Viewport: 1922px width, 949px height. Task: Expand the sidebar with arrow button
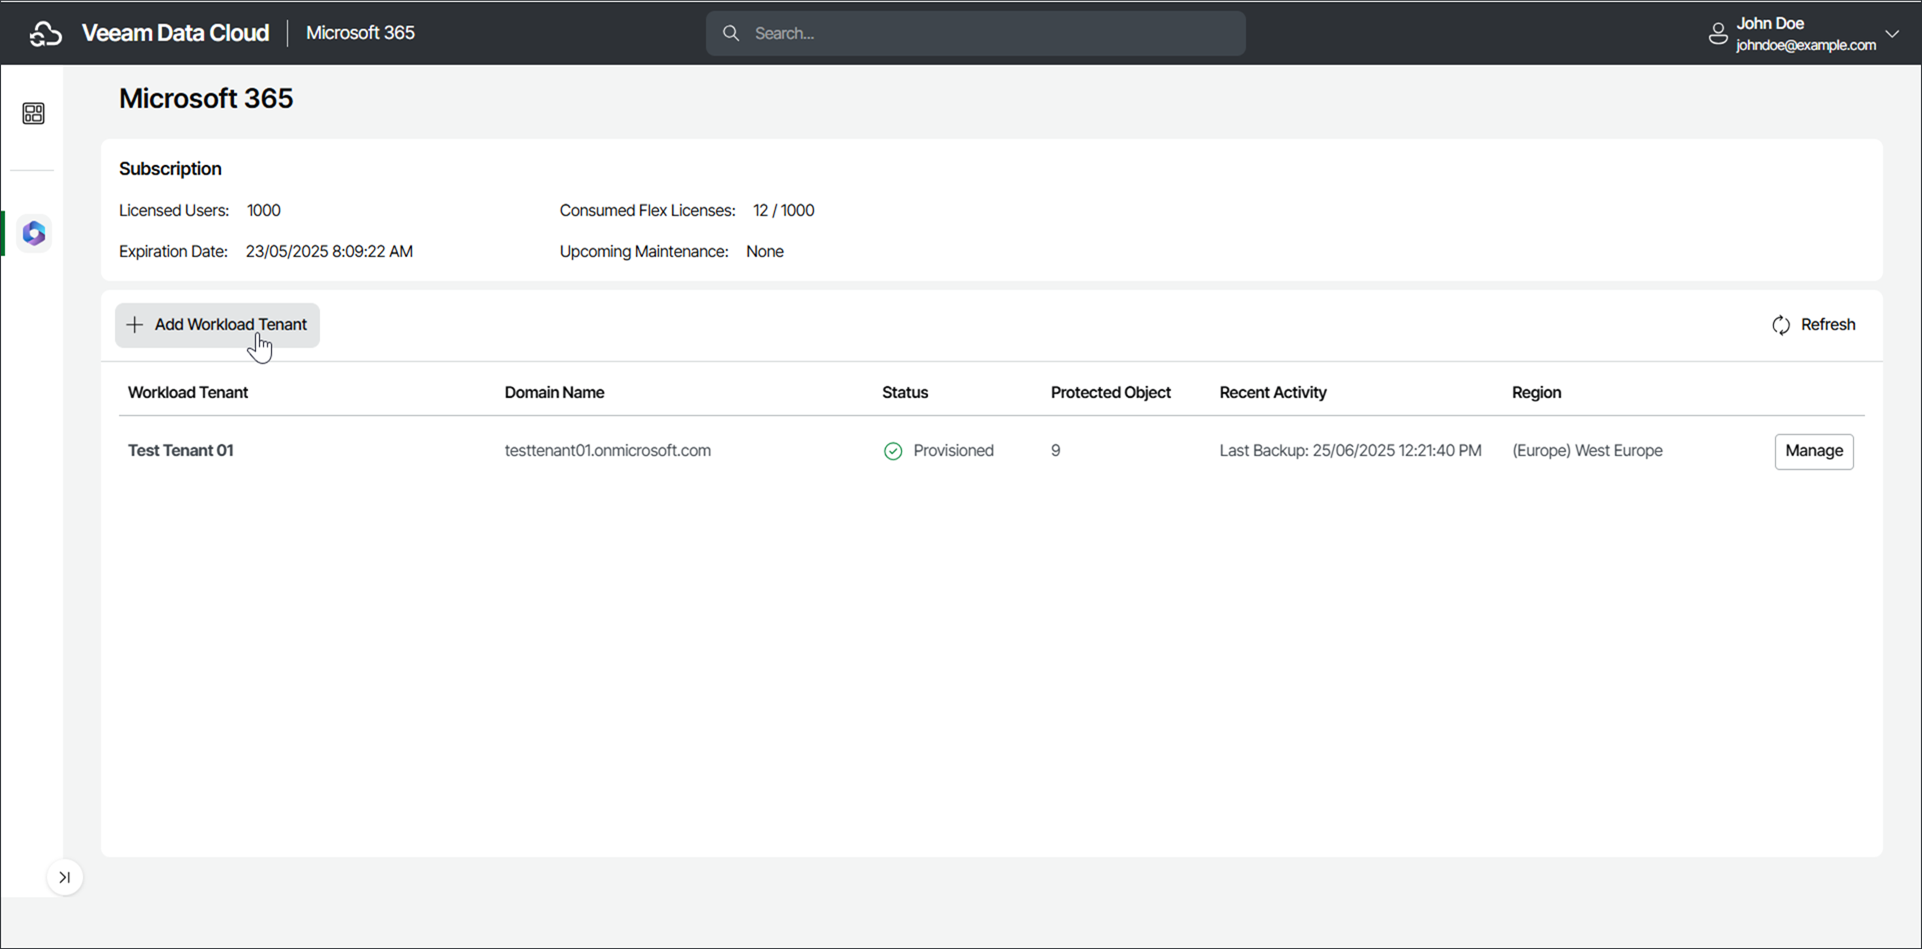(65, 878)
